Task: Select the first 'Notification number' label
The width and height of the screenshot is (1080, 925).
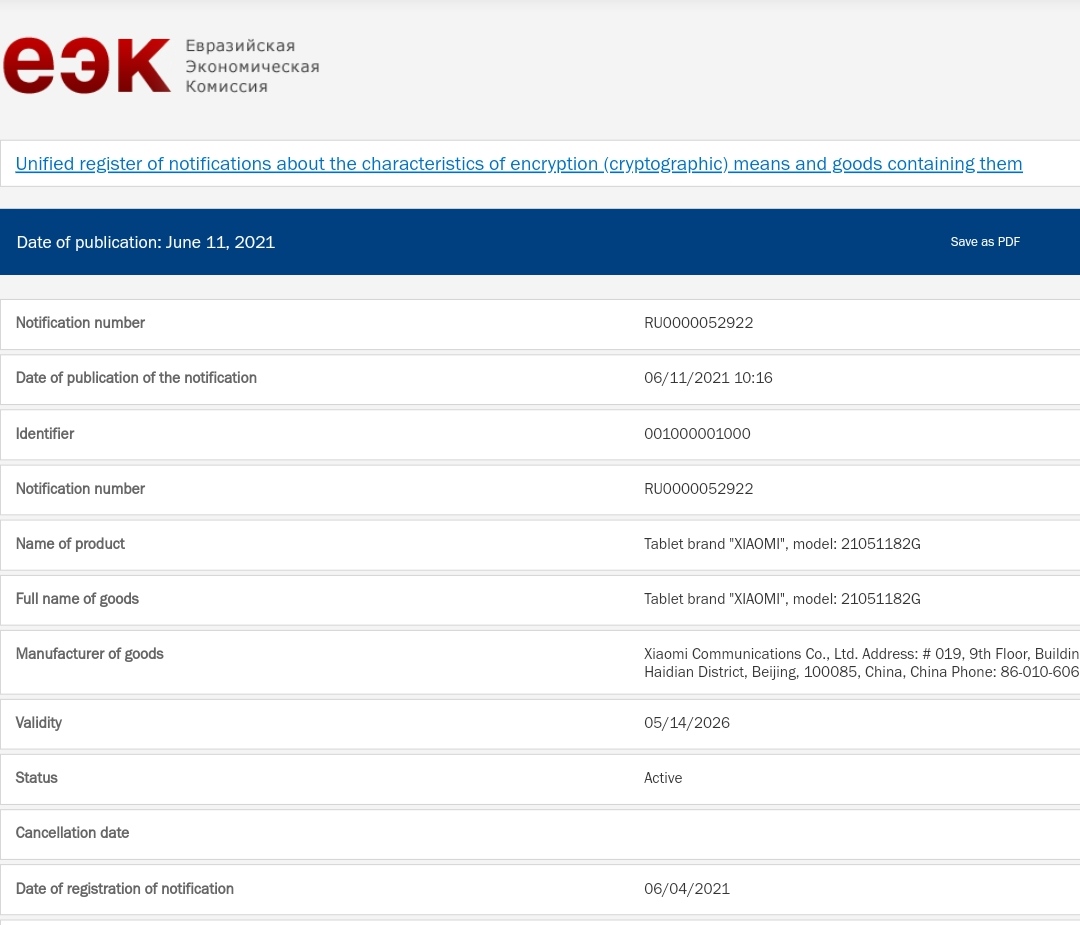Action: (x=80, y=323)
